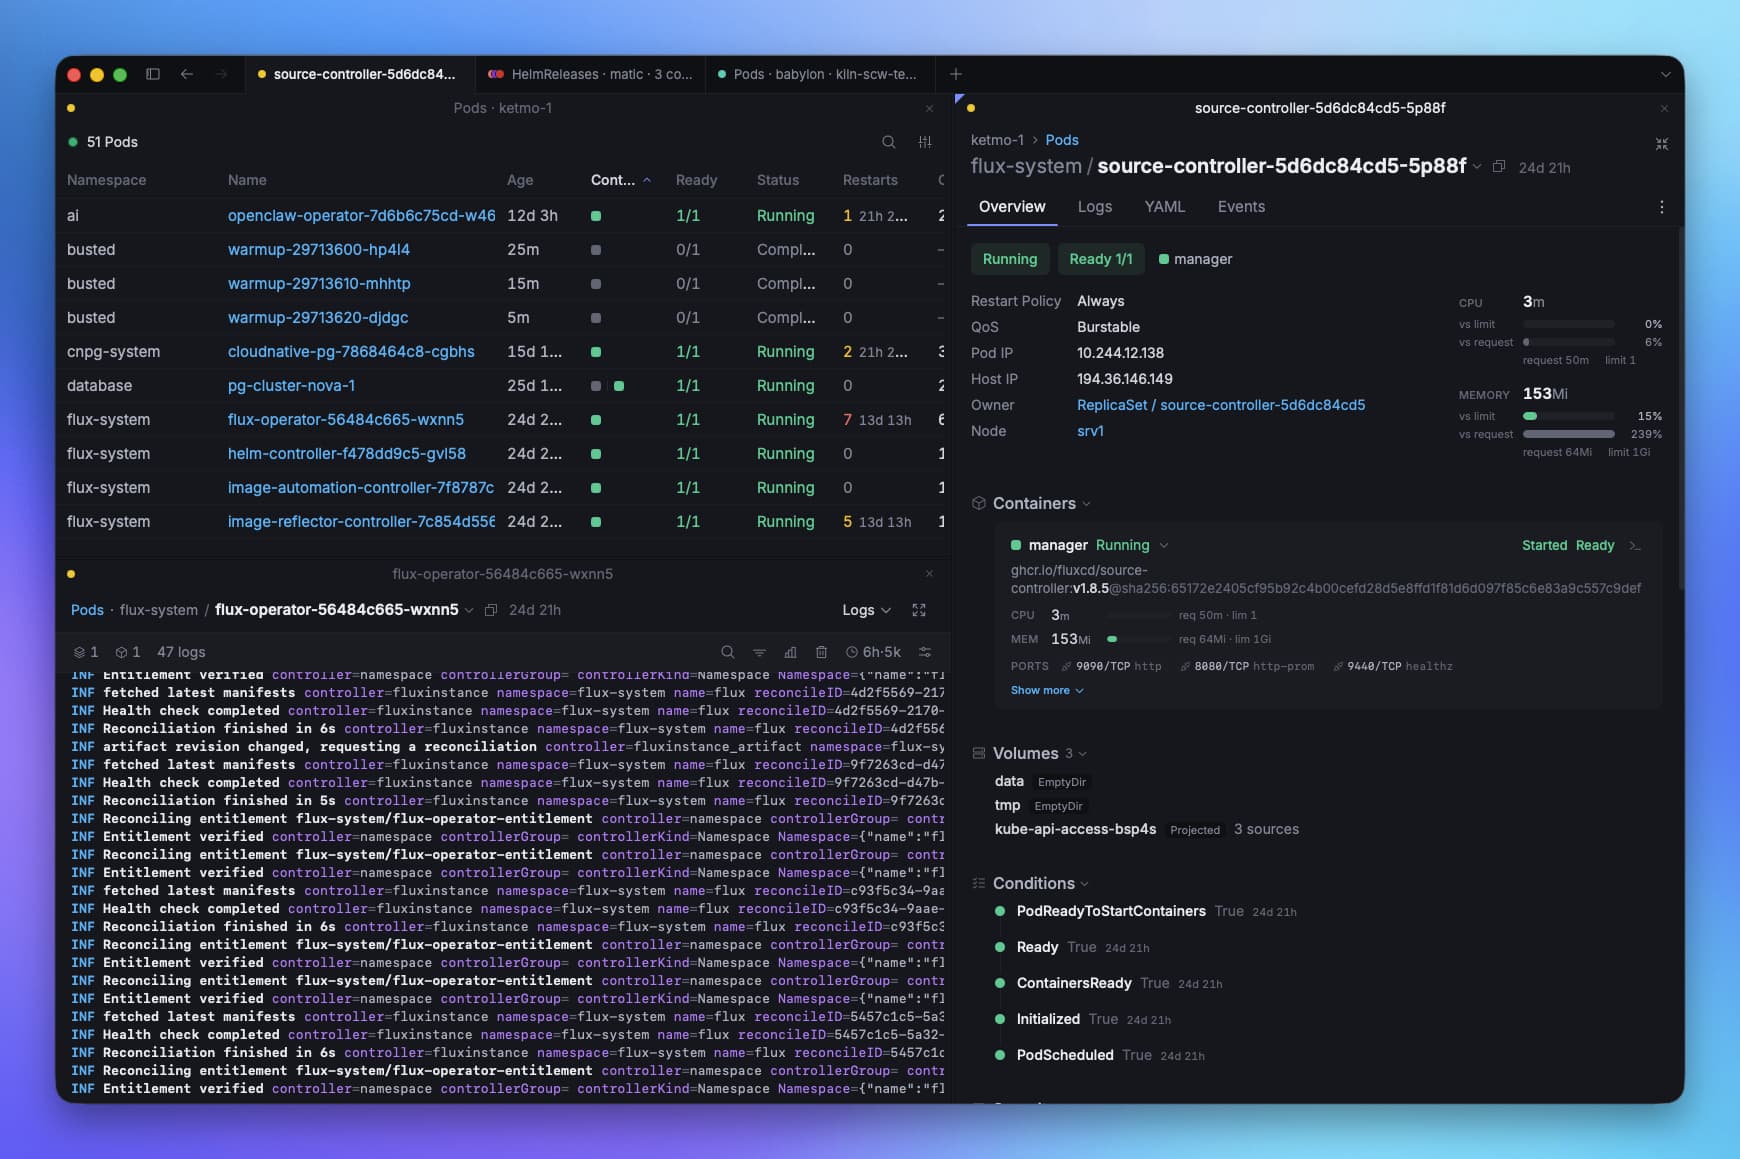Open terminal for manager container
Screen dimensions: 1740x1159
point(1635,545)
